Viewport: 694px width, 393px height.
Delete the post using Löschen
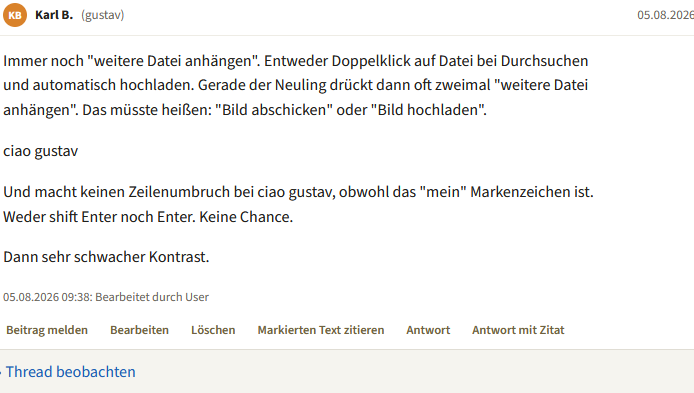point(213,330)
